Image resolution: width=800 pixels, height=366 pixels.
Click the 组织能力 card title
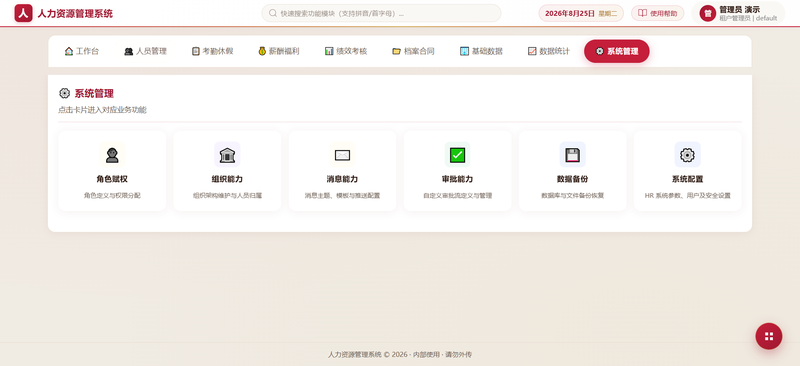227,179
